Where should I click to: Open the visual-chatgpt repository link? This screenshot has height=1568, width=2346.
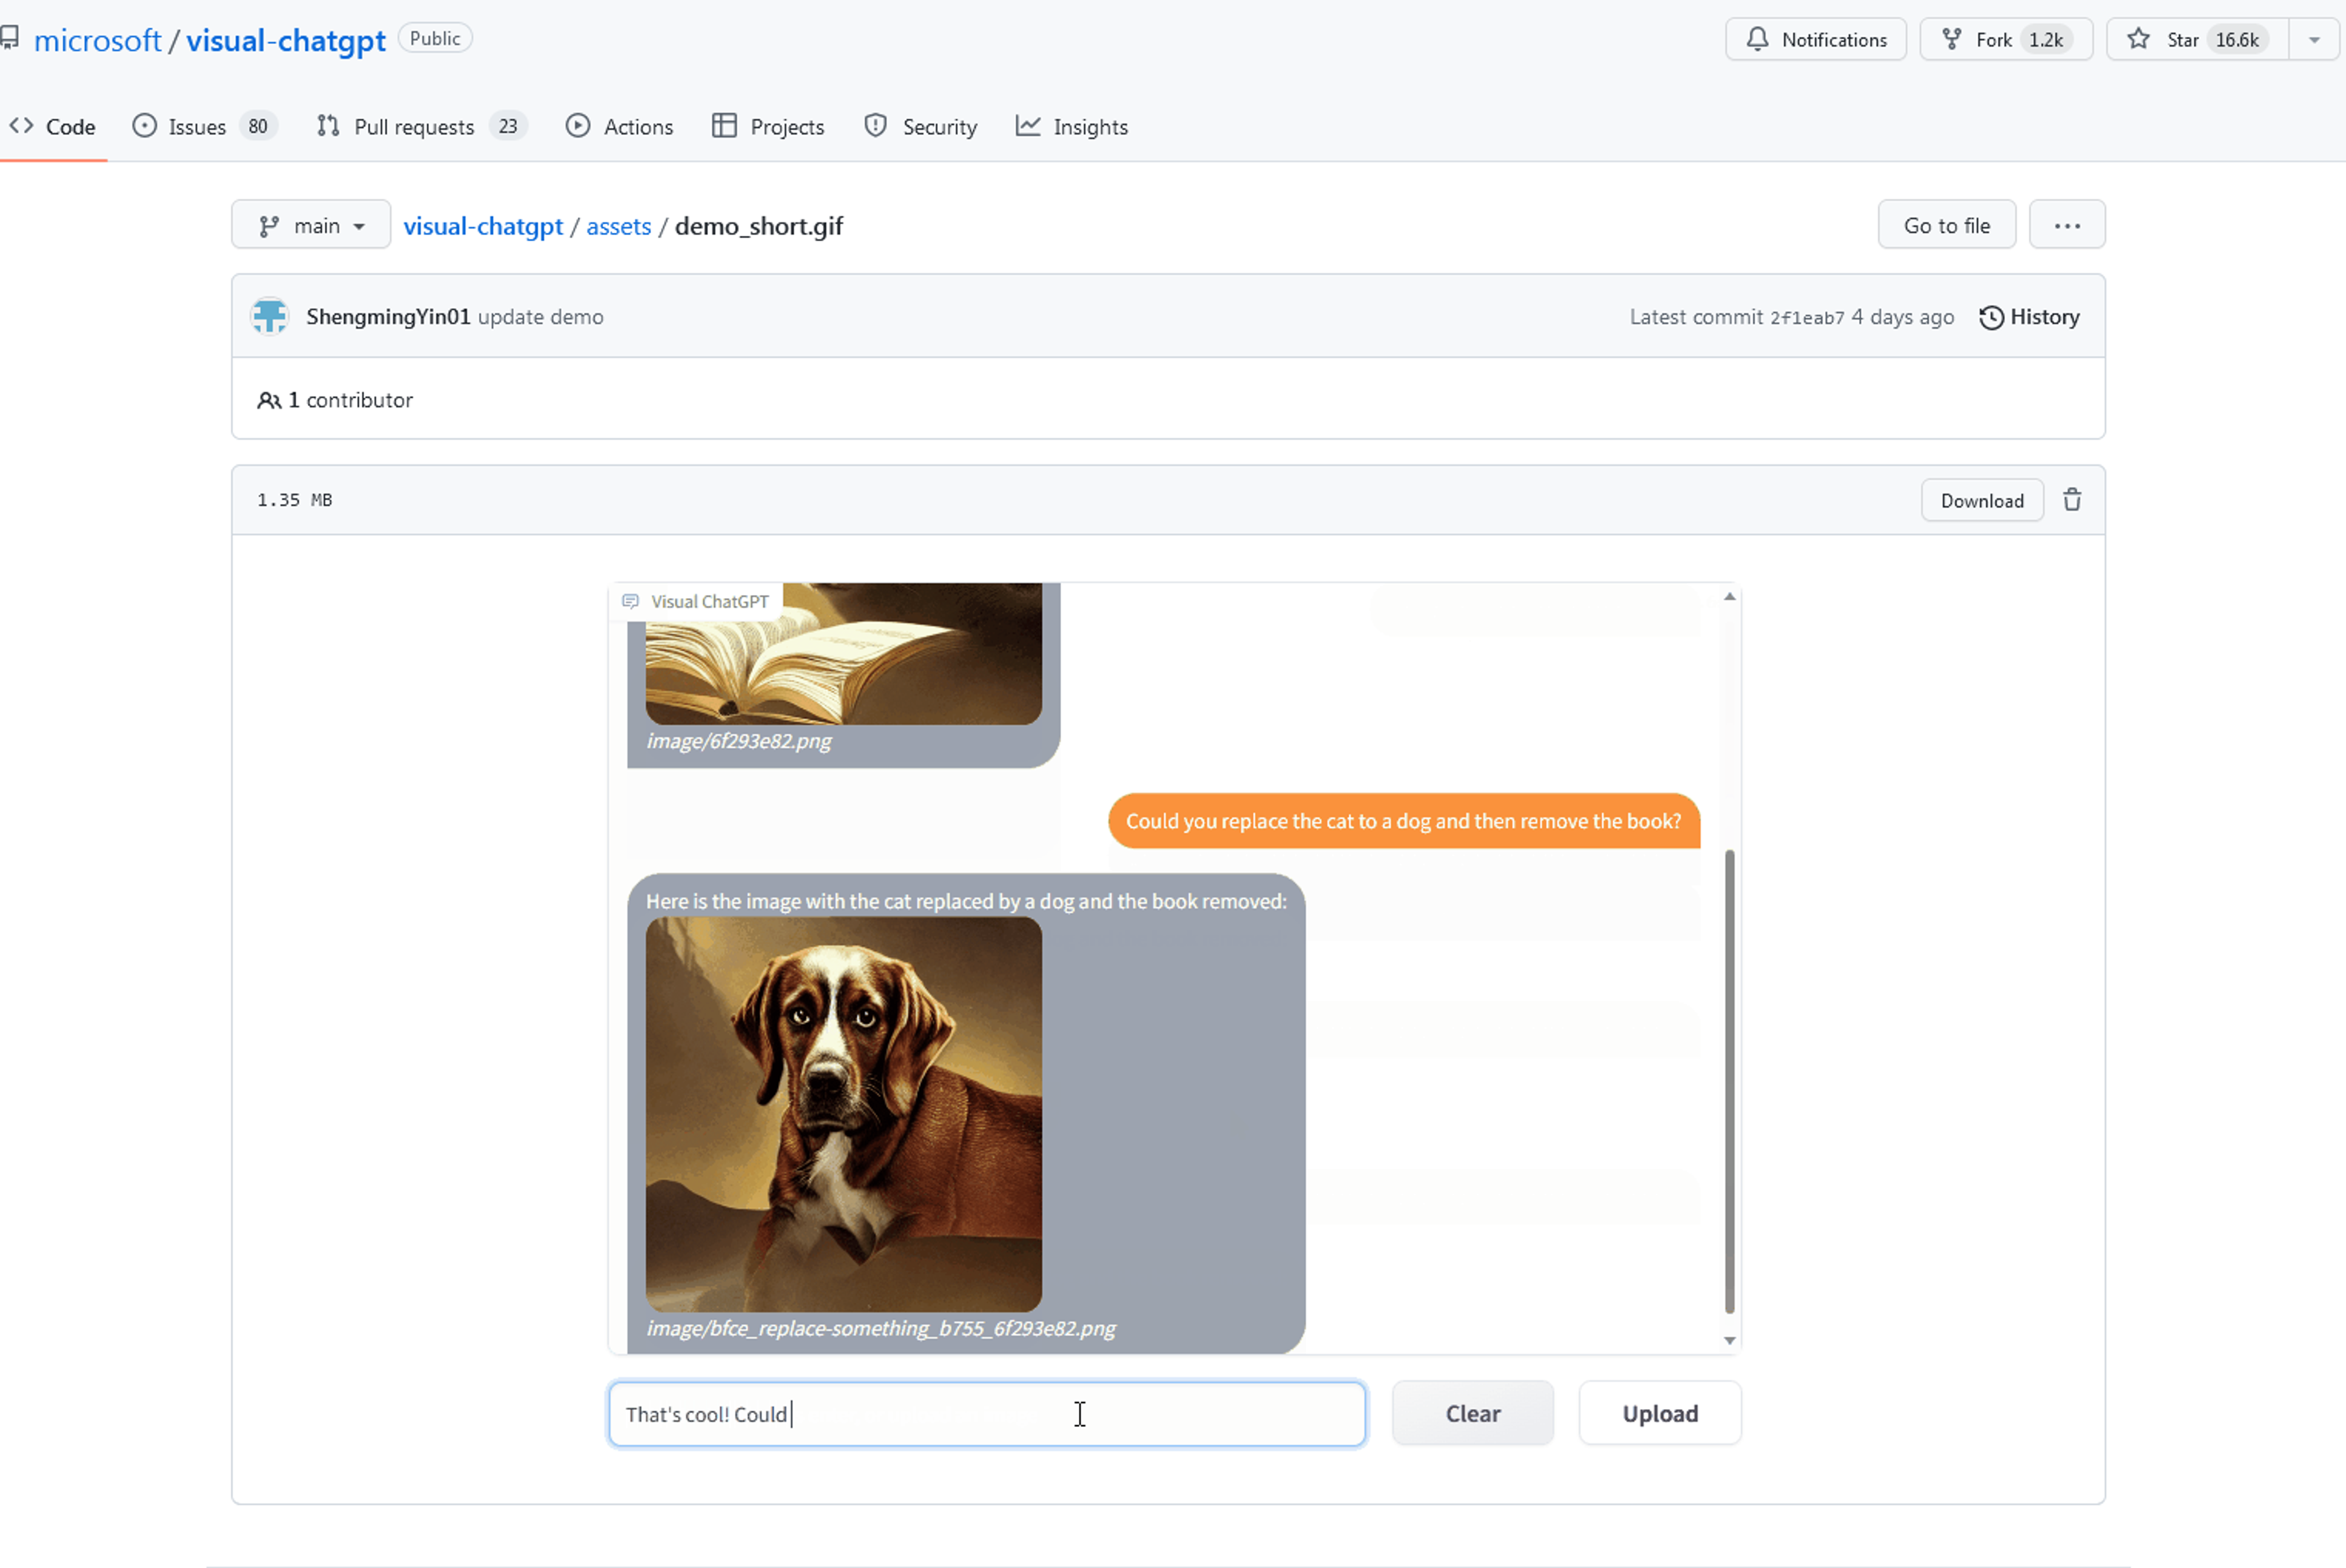click(286, 40)
